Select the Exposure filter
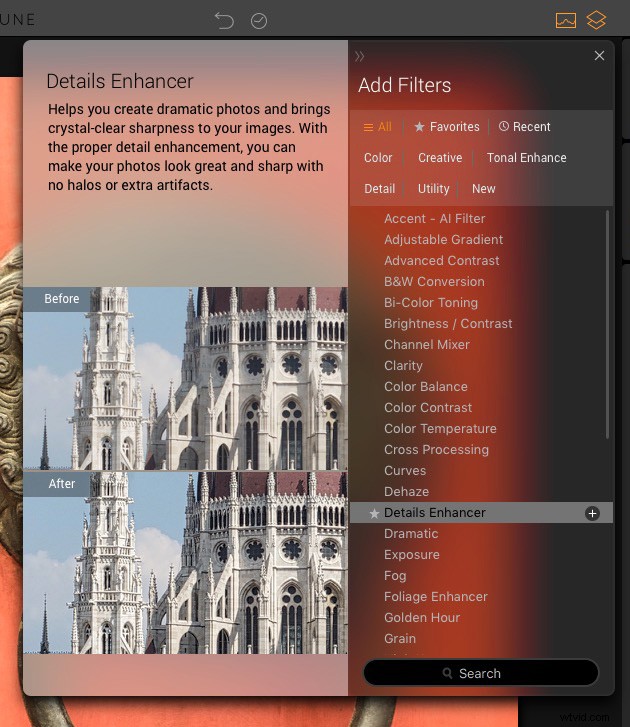630x727 pixels. [412, 555]
